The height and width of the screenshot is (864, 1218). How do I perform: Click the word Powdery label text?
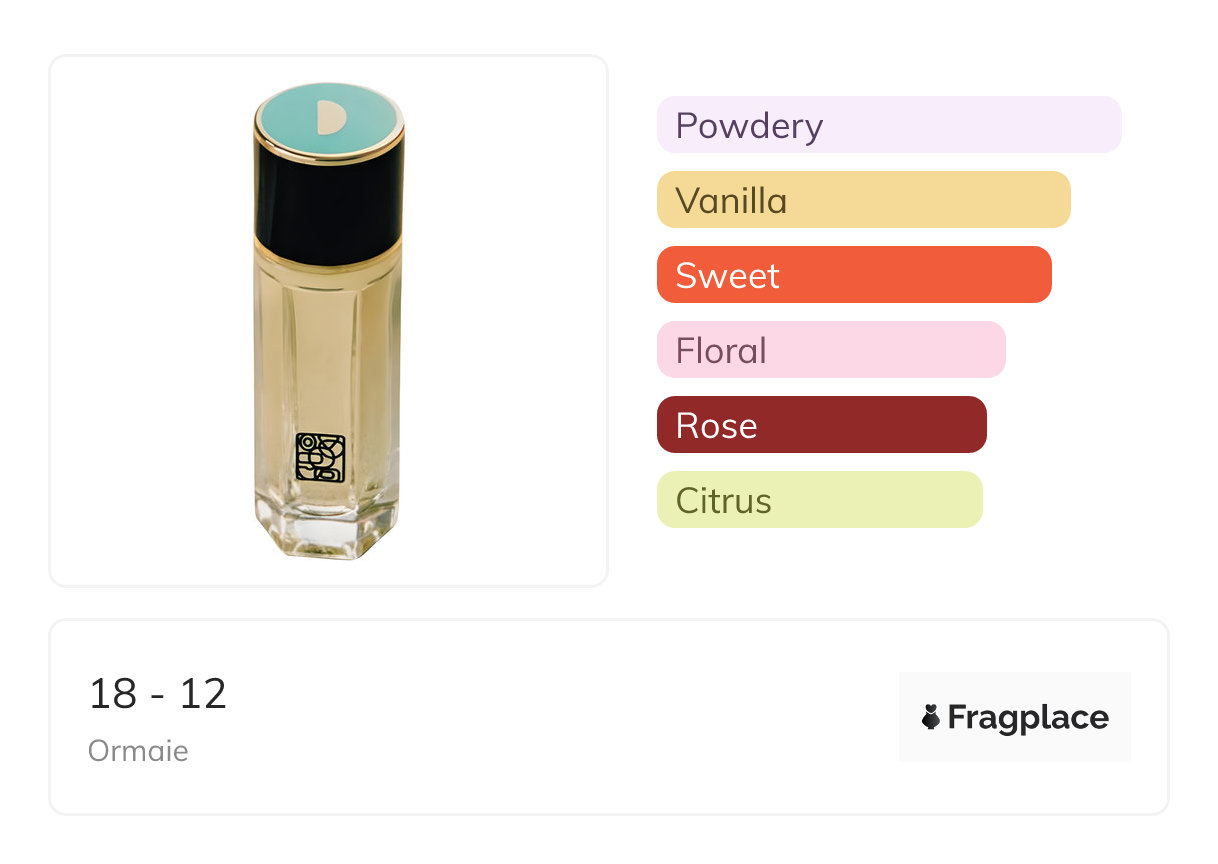(749, 126)
